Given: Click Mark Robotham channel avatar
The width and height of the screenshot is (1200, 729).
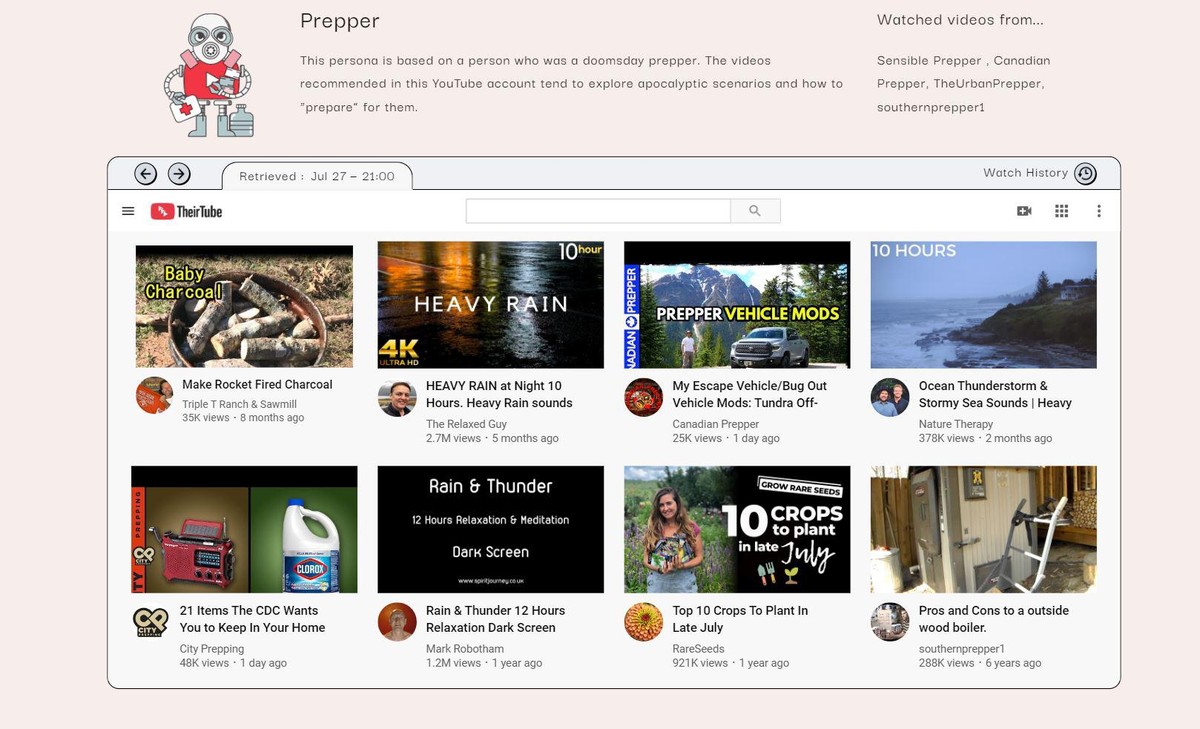Looking at the screenshot, I should point(397,622).
